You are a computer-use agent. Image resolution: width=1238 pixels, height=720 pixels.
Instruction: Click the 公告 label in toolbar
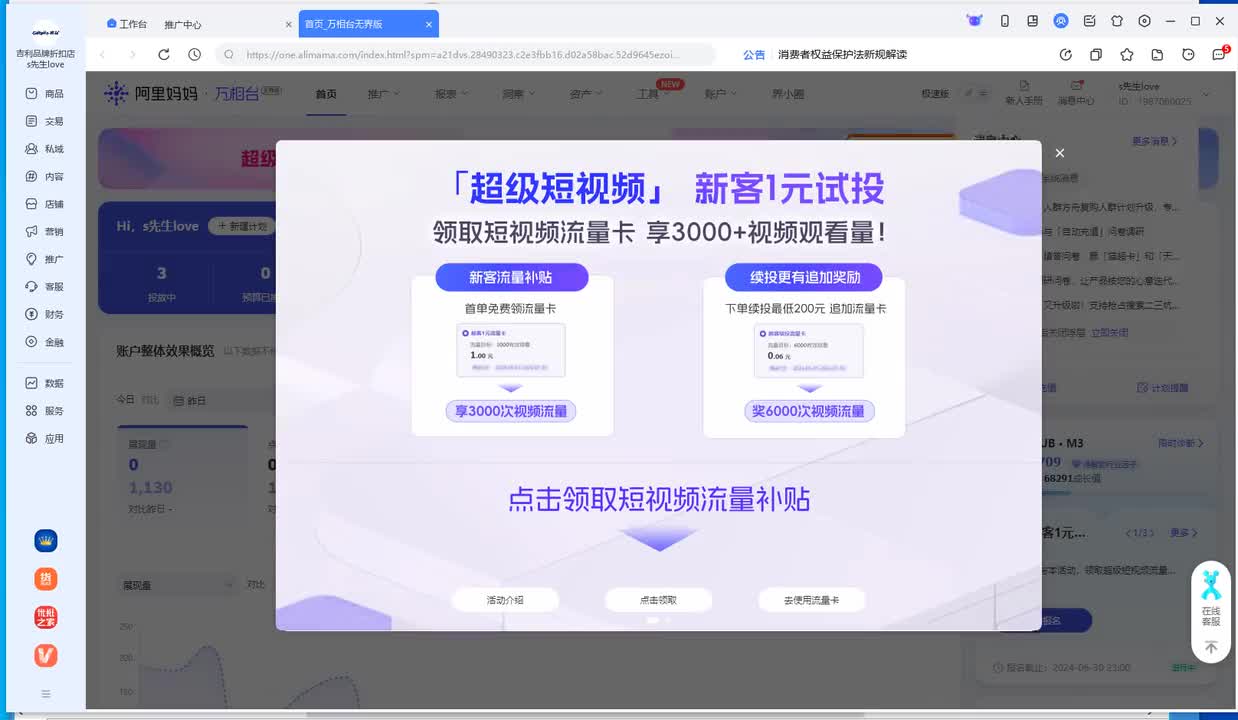(754, 55)
